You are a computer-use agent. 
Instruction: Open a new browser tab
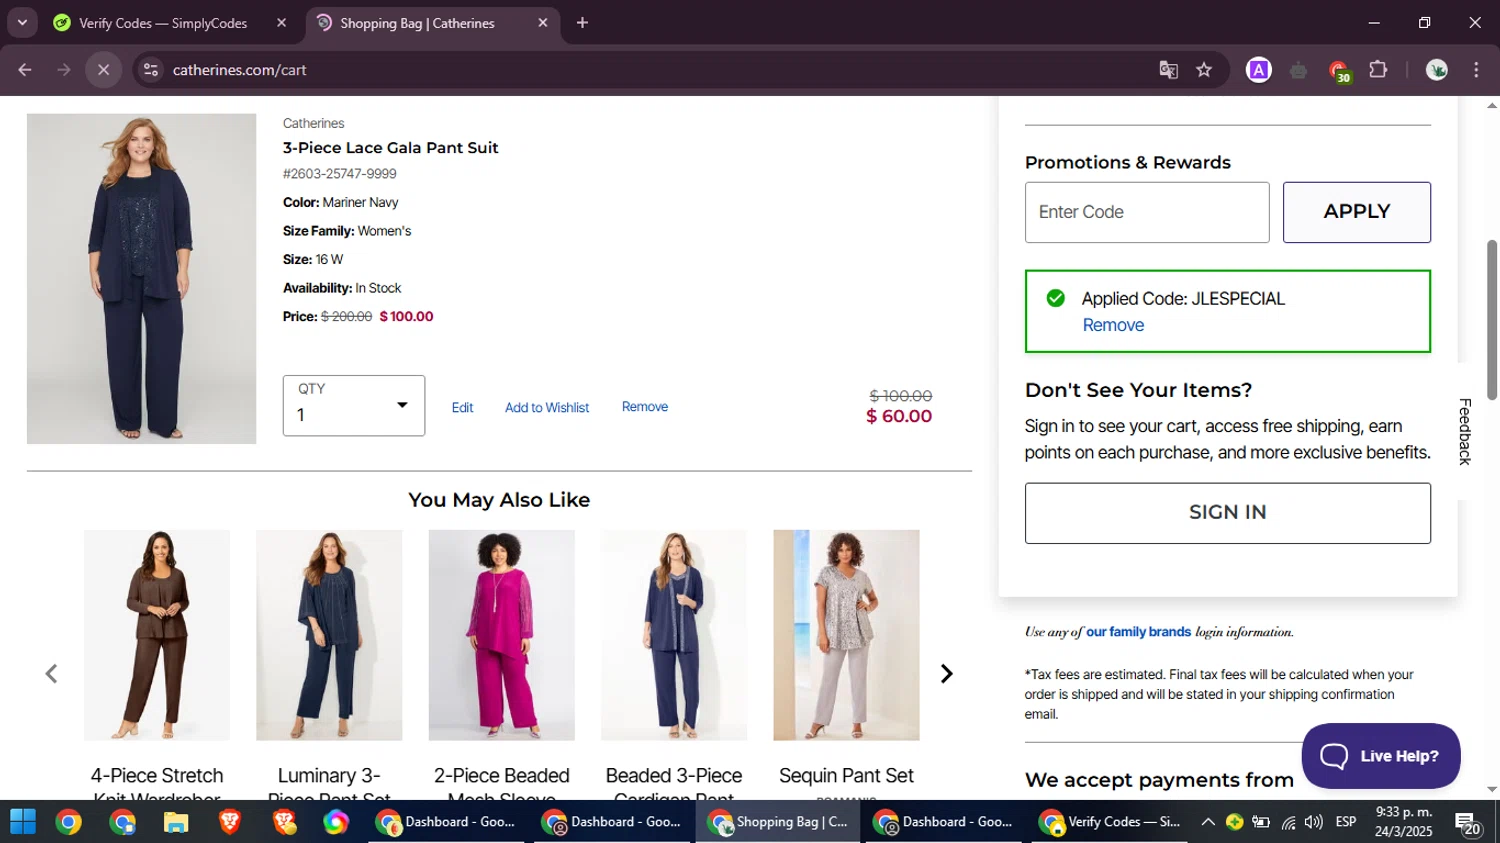582,22
